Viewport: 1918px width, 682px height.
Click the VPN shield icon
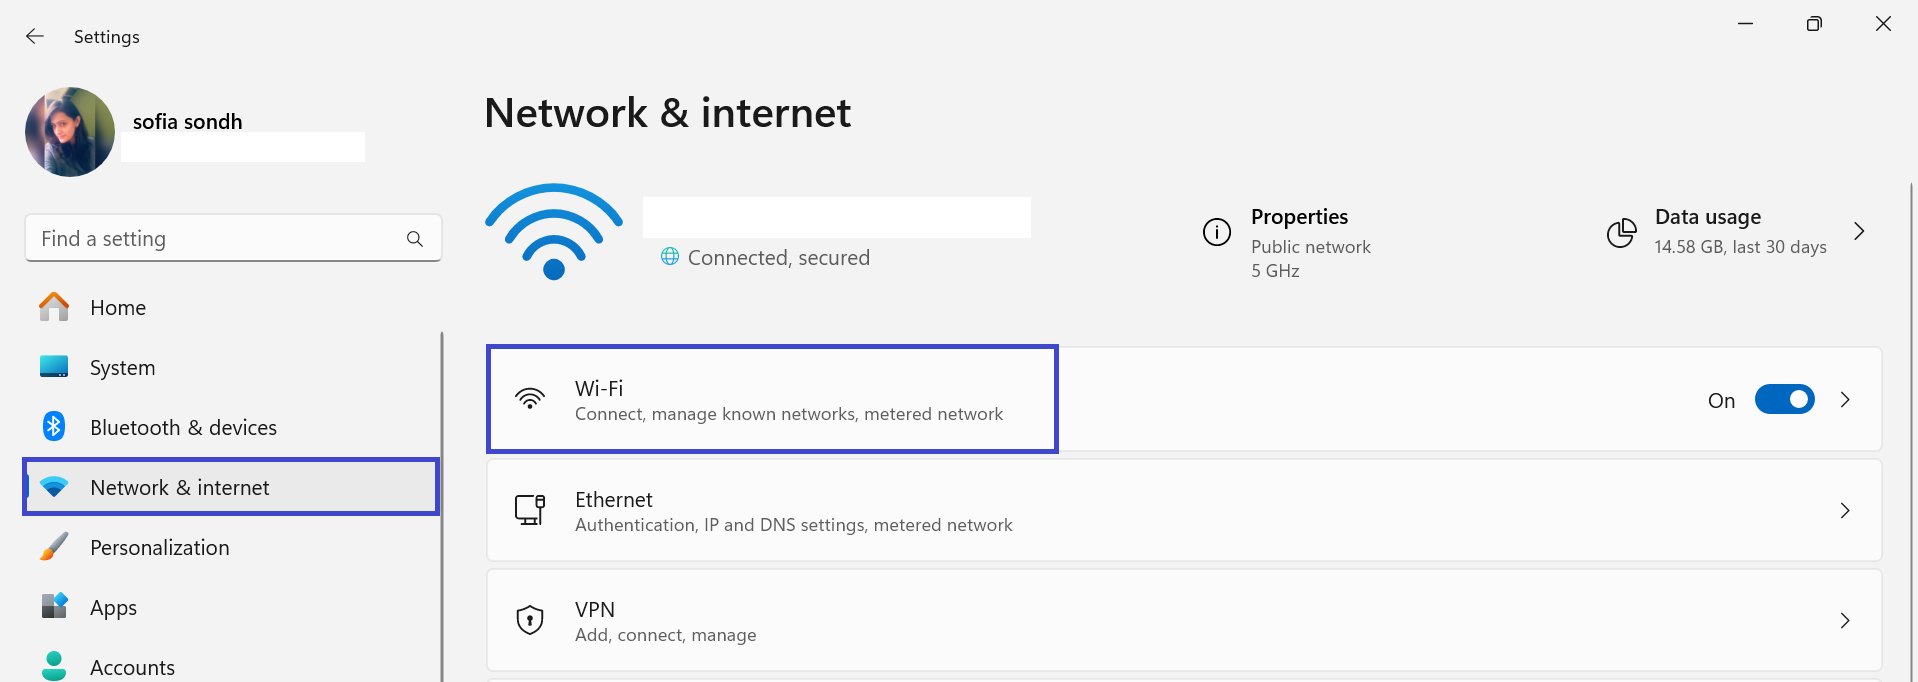[529, 620]
